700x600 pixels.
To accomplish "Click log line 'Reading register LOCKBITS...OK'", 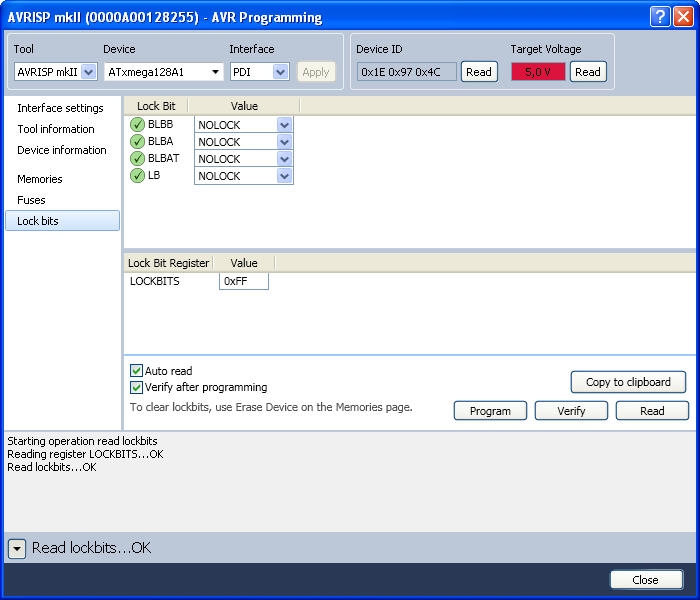I will pyautogui.click(x=85, y=454).
